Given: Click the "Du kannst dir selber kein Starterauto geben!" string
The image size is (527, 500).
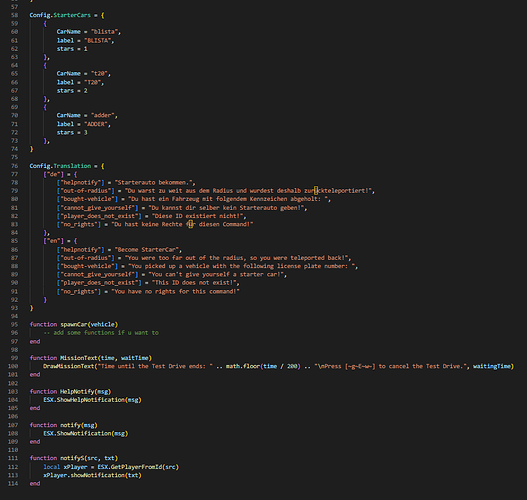Looking at the screenshot, I should [226, 208].
